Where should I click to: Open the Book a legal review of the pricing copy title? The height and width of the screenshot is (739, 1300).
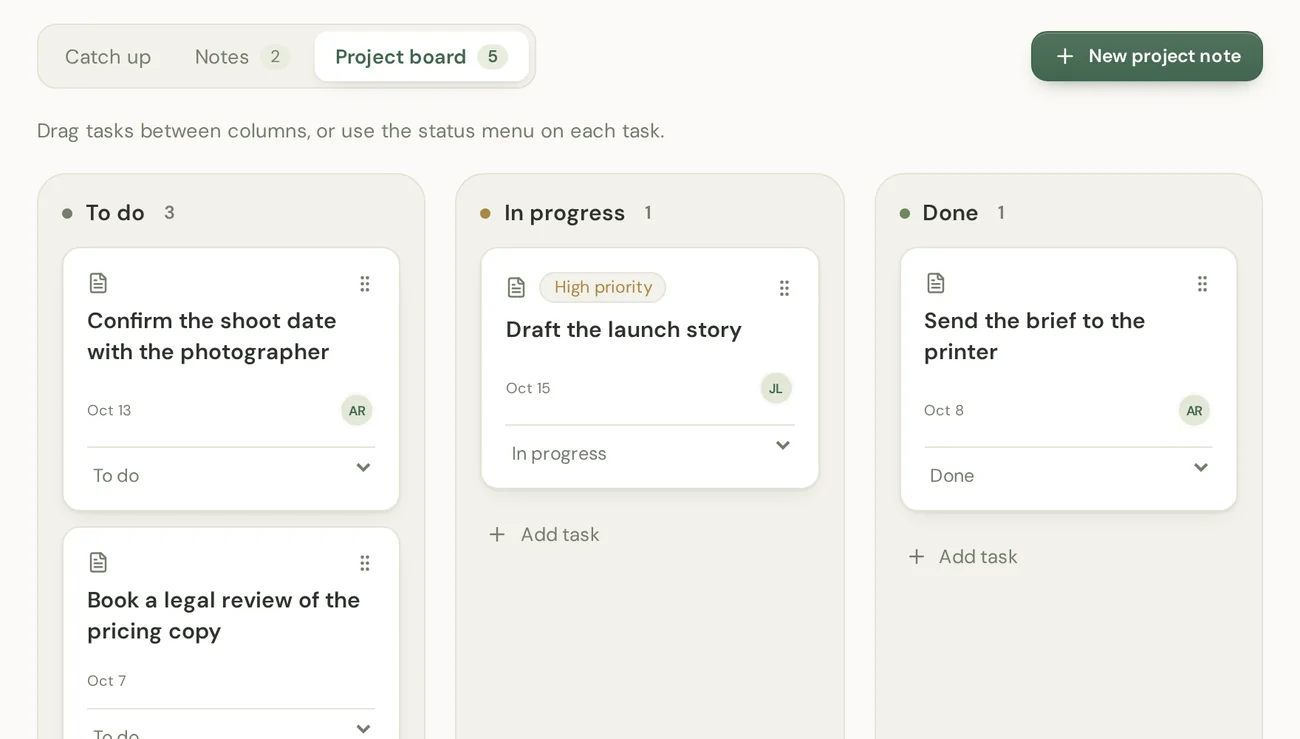224,615
